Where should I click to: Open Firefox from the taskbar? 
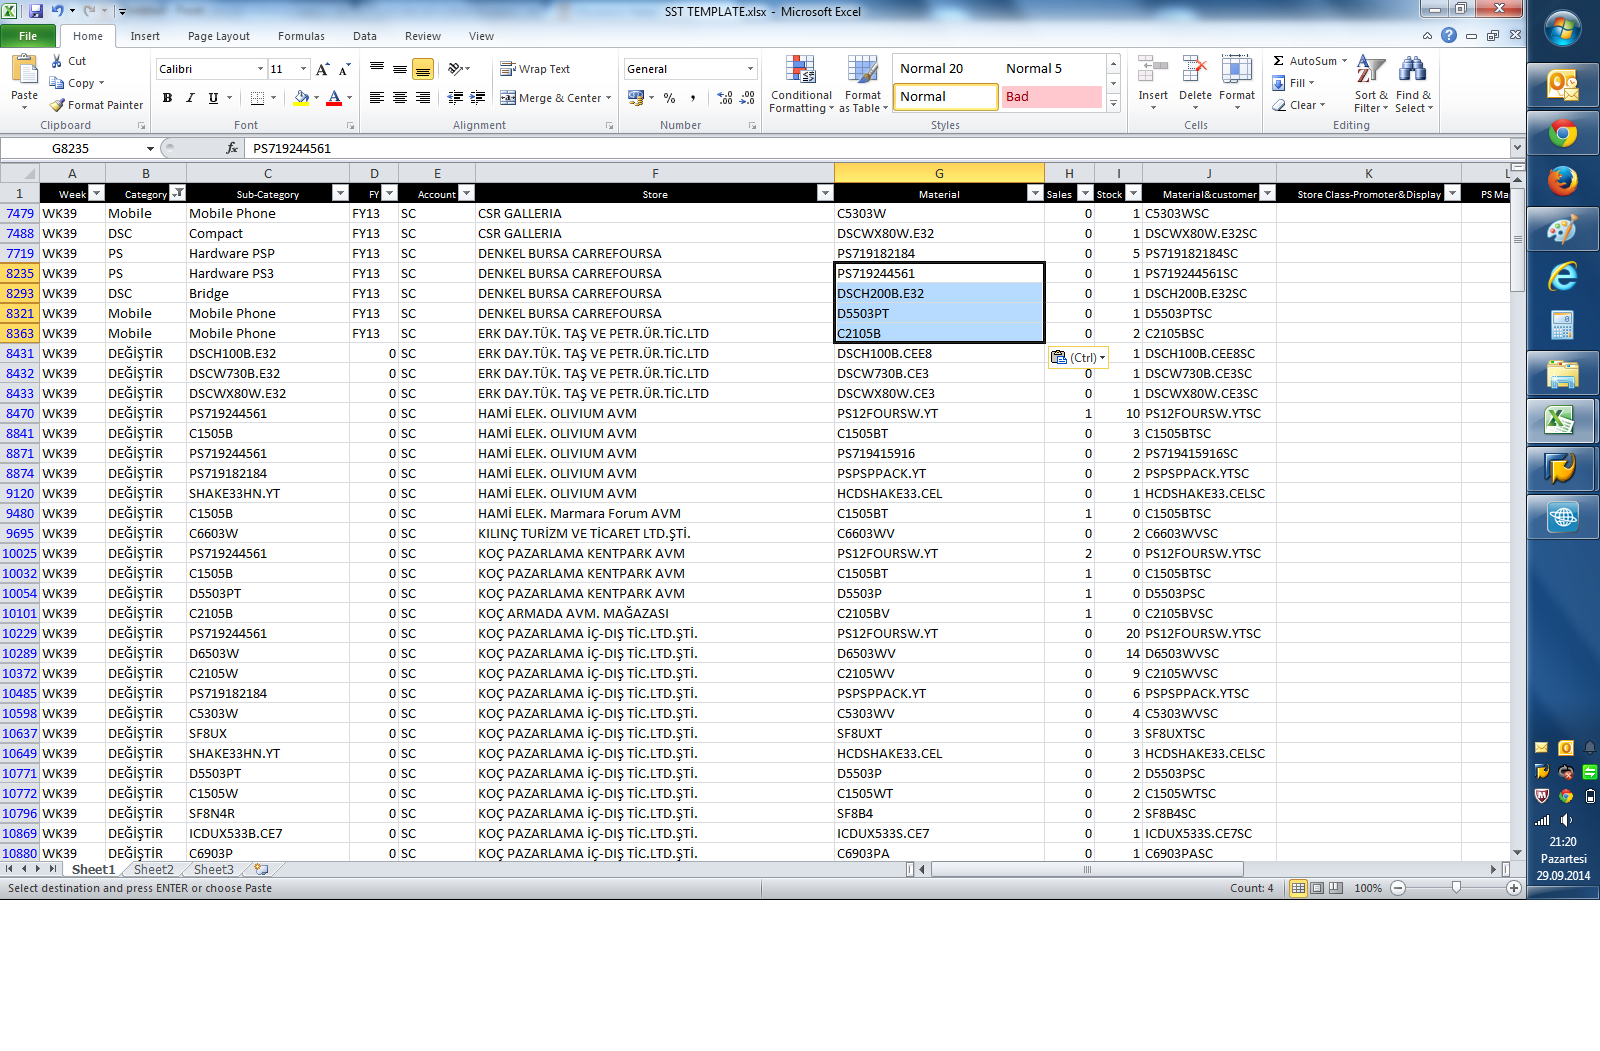pos(1562,181)
